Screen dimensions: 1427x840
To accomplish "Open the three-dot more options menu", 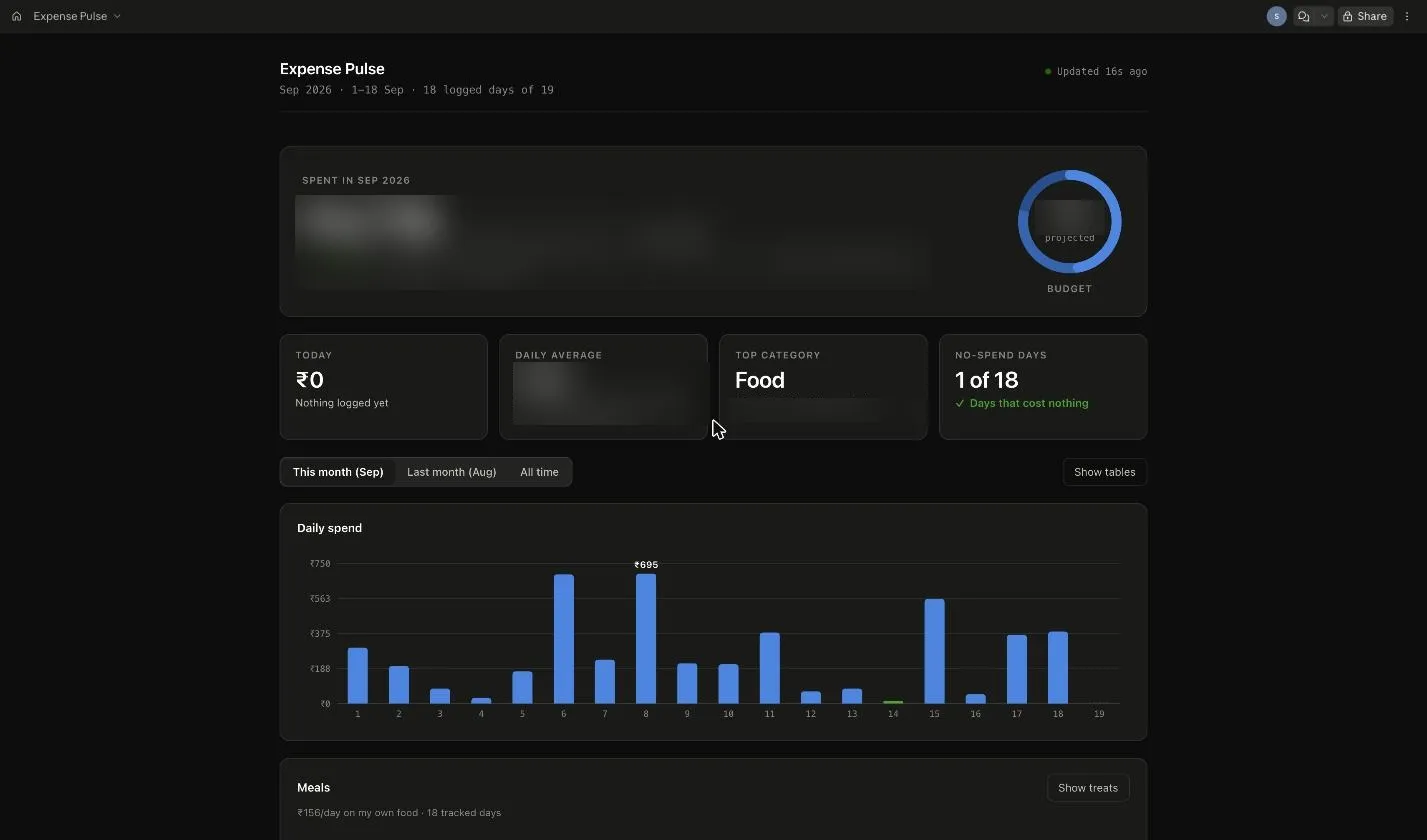I will point(1407,16).
